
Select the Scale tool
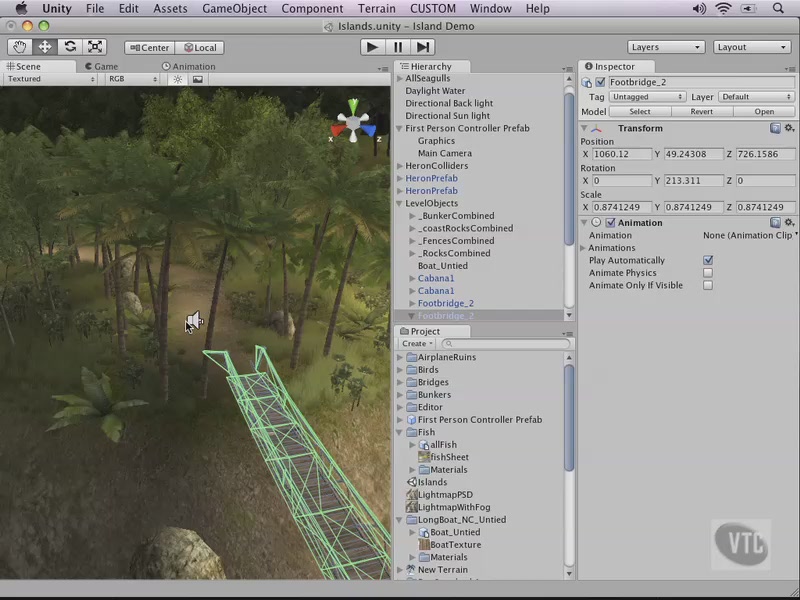pyautogui.click(x=95, y=47)
